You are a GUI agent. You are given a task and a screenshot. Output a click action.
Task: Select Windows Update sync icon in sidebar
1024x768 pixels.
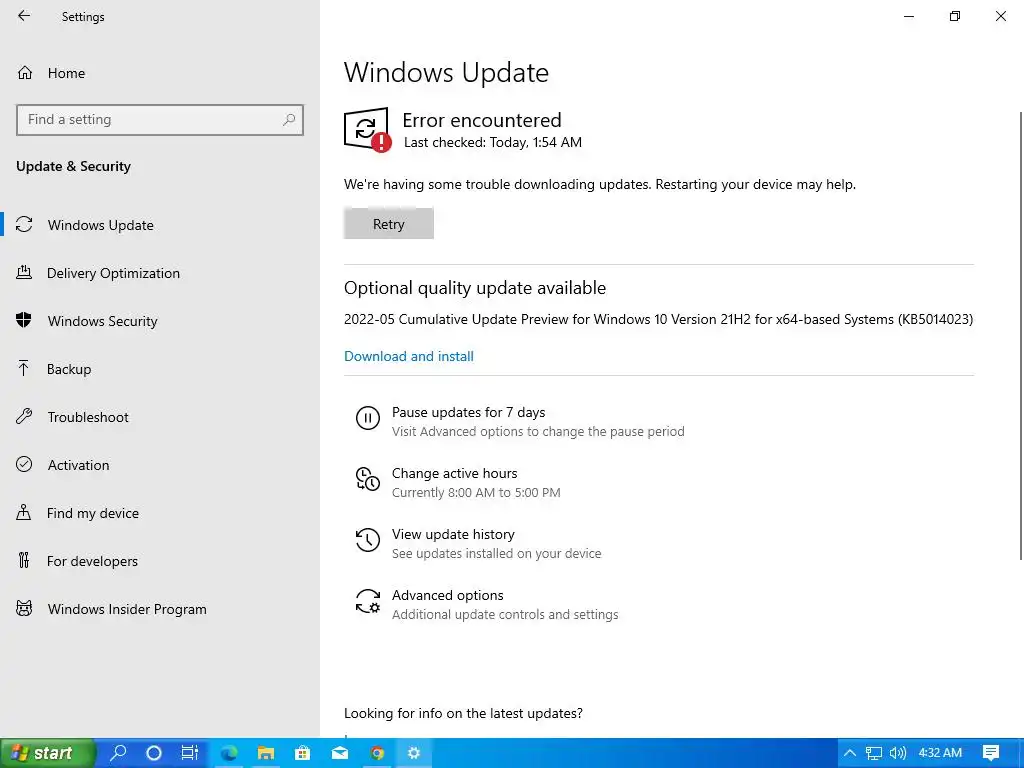click(24, 225)
